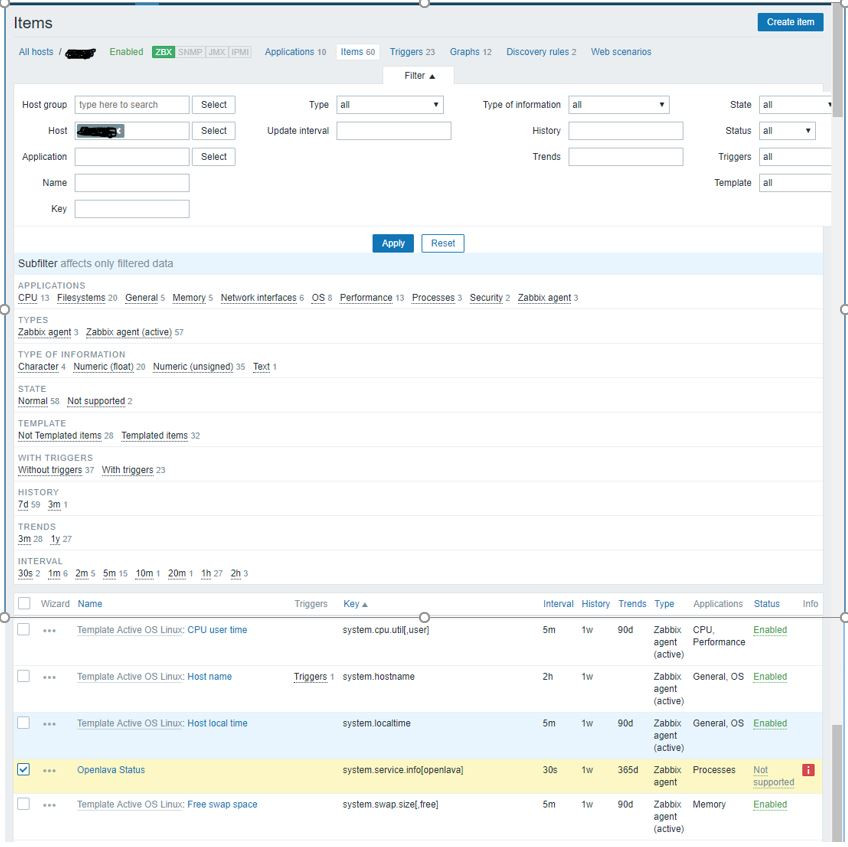The height and width of the screenshot is (847, 848).
Task: Sort items by Name column header
Action: tap(90, 604)
